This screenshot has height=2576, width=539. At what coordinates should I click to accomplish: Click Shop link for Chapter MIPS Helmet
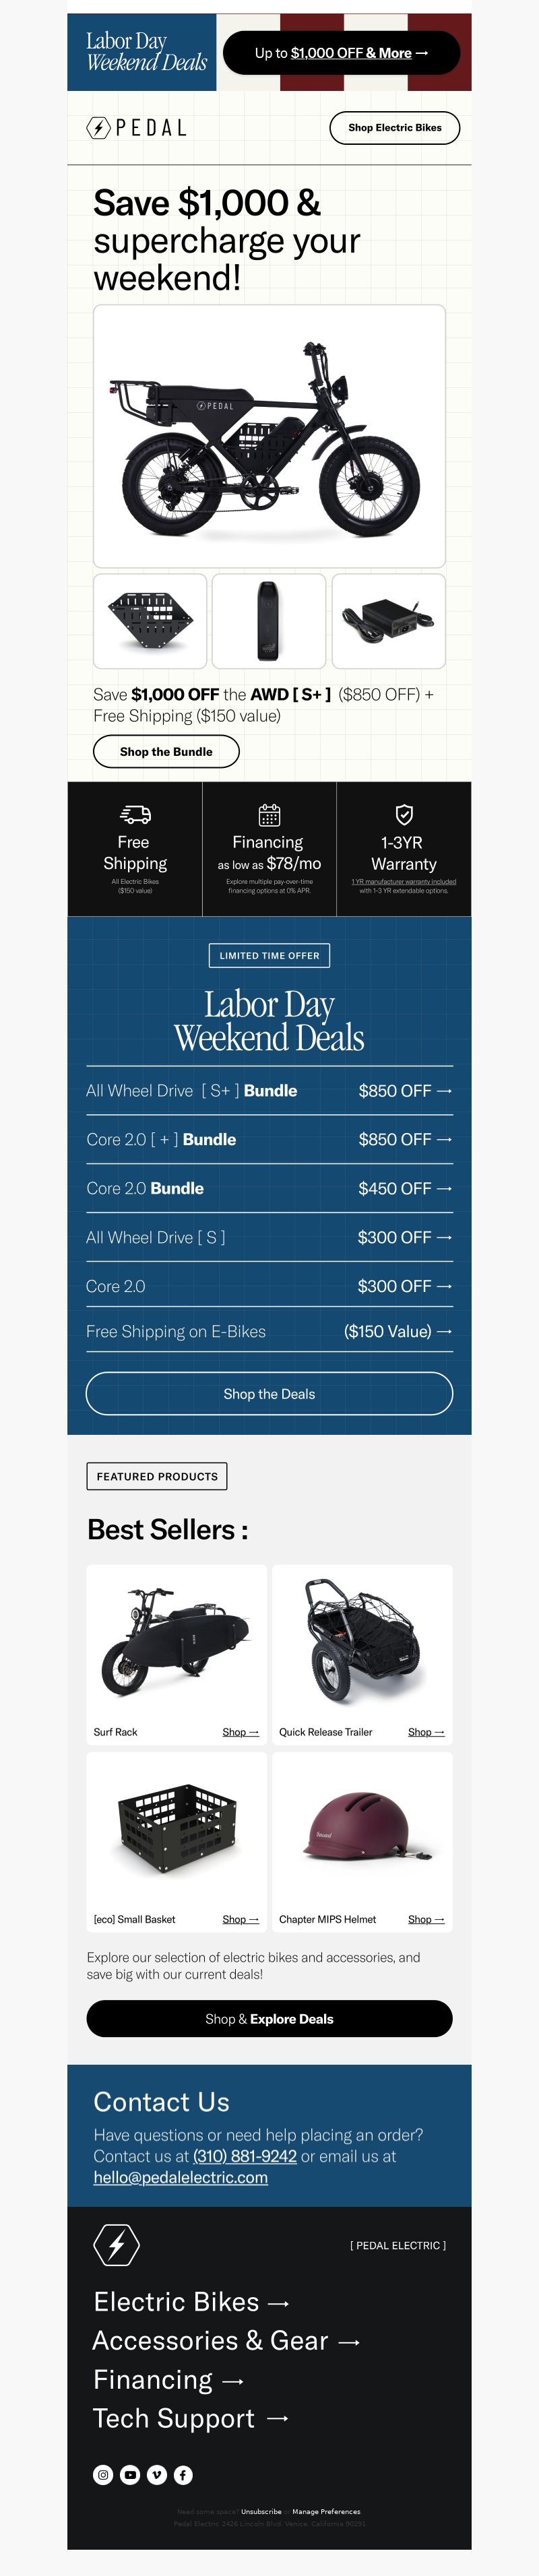[426, 1919]
